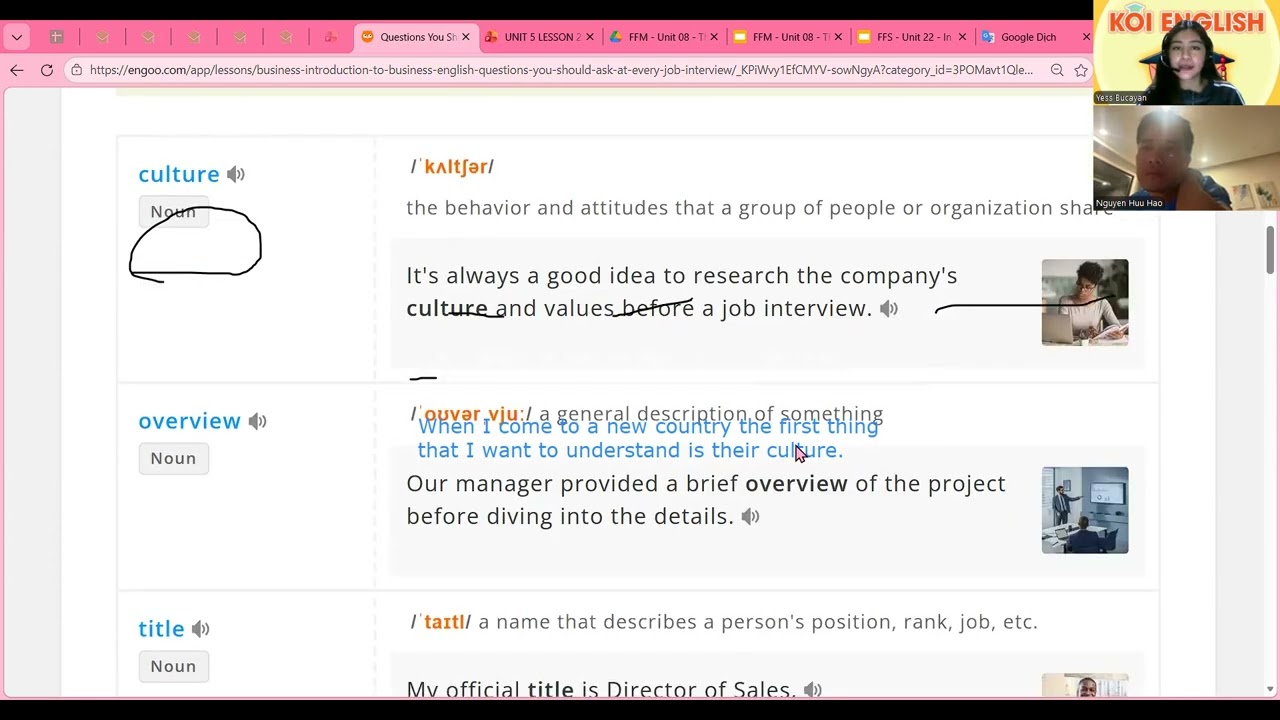
Task: Click the sentence 'Our manager provided a brief overview'
Action: [706, 500]
